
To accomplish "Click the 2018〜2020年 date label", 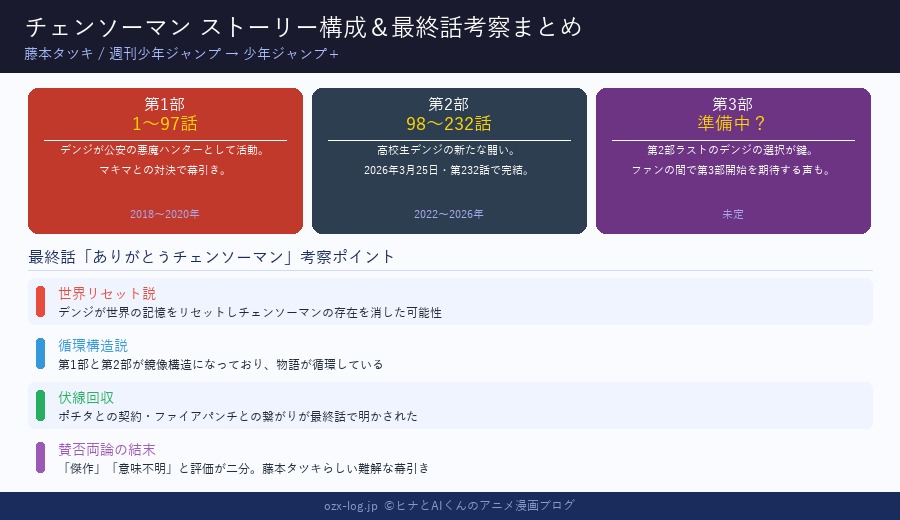I will (x=165, y=214).
